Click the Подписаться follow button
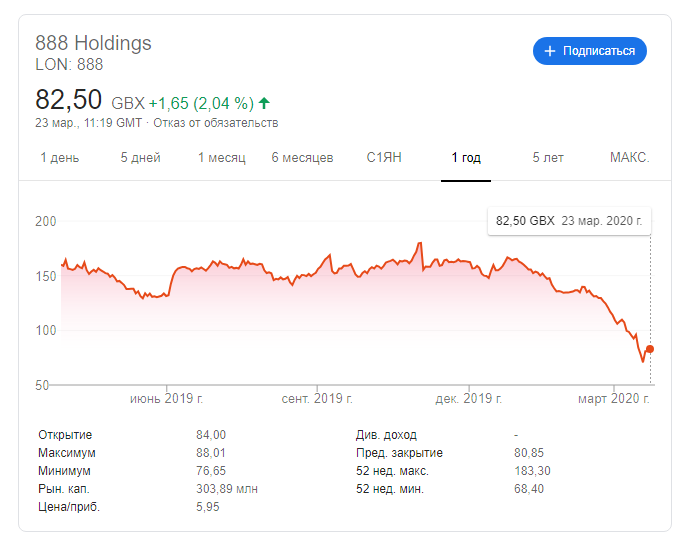682x545 pixels. click(x=590, y=51)
